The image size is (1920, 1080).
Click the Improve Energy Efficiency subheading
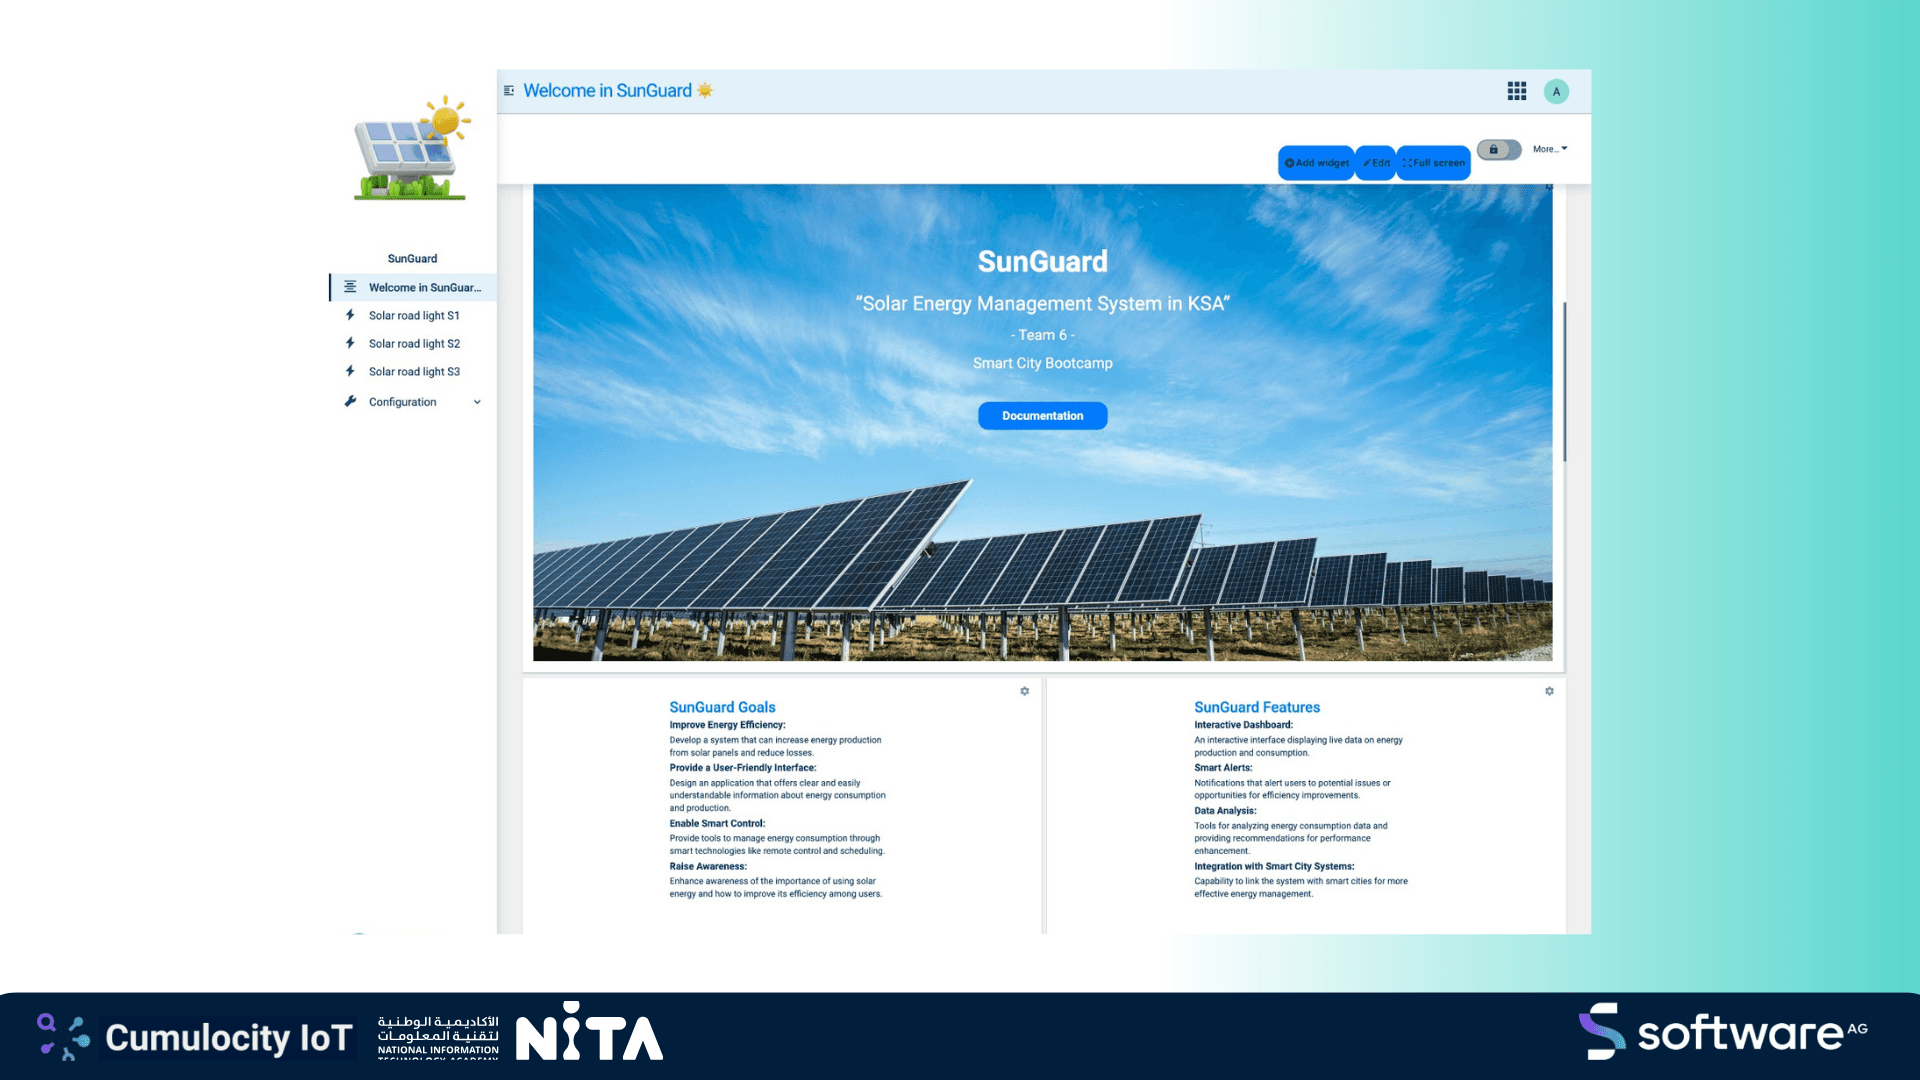[727, 725]
